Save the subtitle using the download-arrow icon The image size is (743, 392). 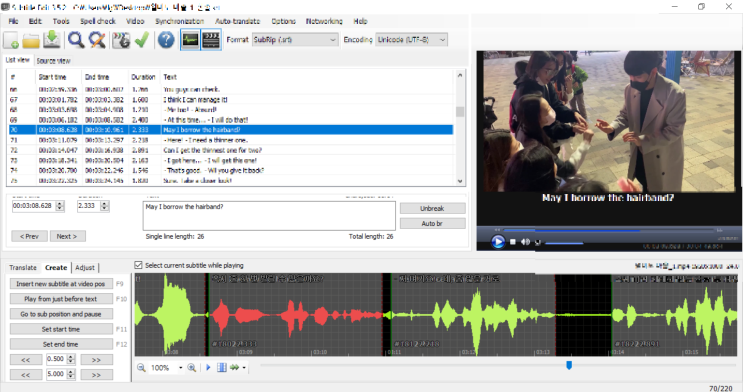52,40
